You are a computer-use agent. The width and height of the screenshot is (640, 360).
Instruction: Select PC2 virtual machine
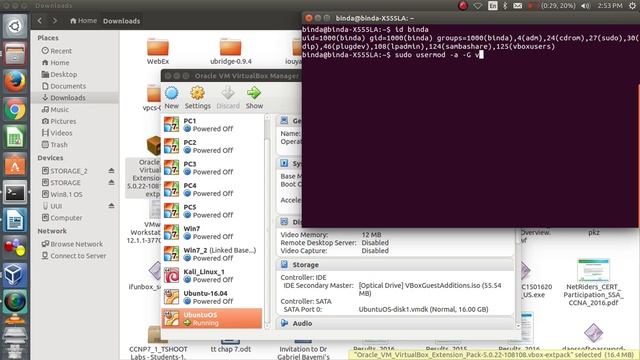[212, 146]
